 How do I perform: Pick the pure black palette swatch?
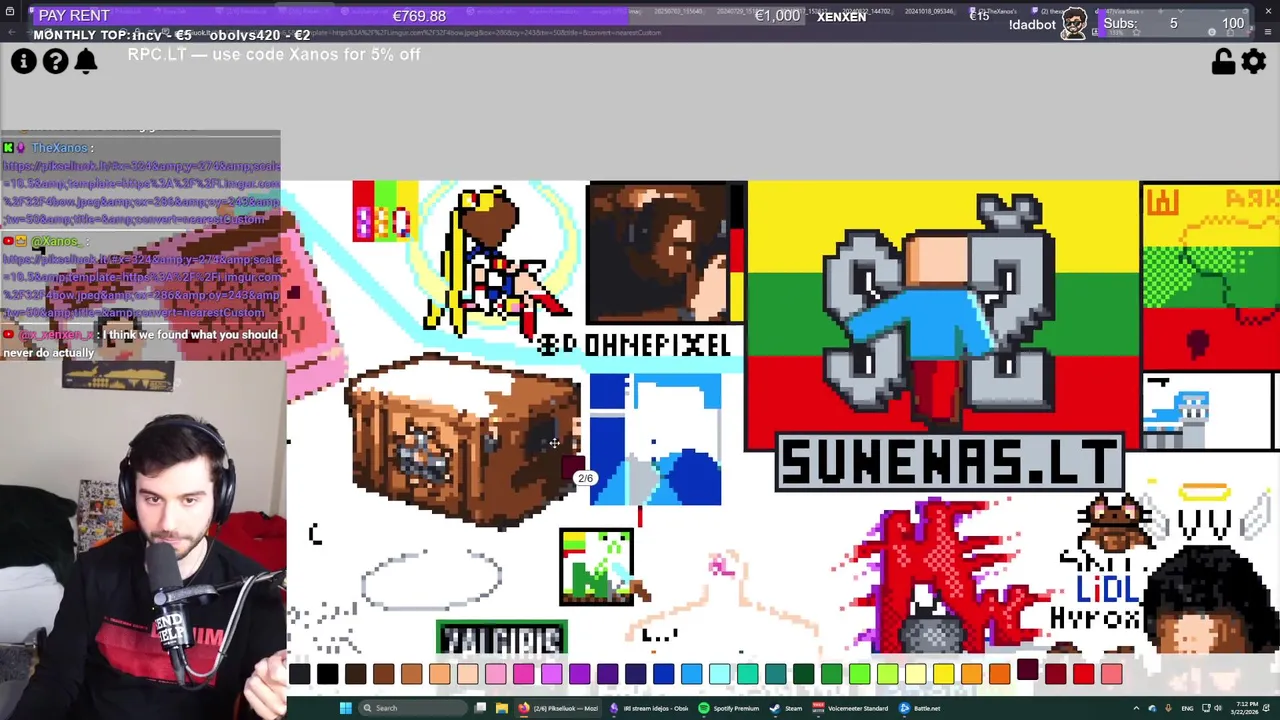(x=327, y=675)
